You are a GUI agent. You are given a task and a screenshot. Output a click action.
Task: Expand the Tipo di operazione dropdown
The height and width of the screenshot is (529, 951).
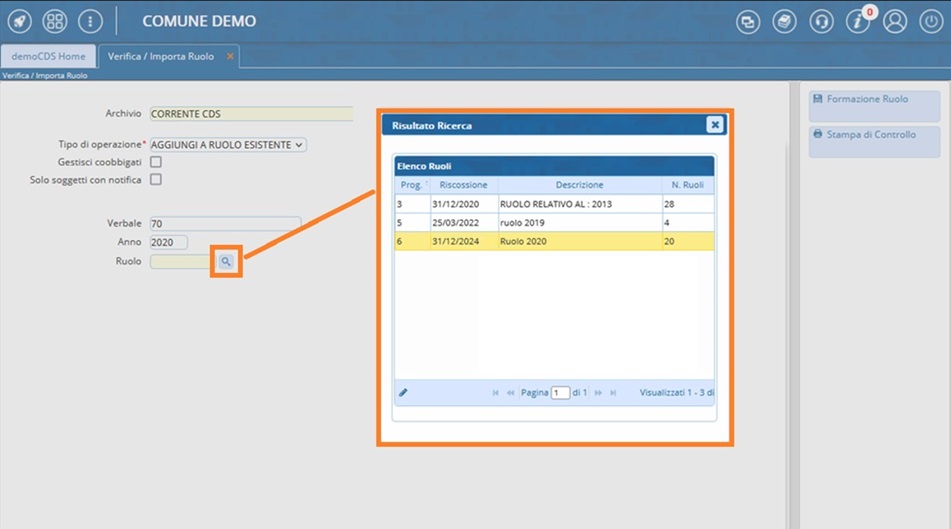pyautogui.click(x=227, y=145)
